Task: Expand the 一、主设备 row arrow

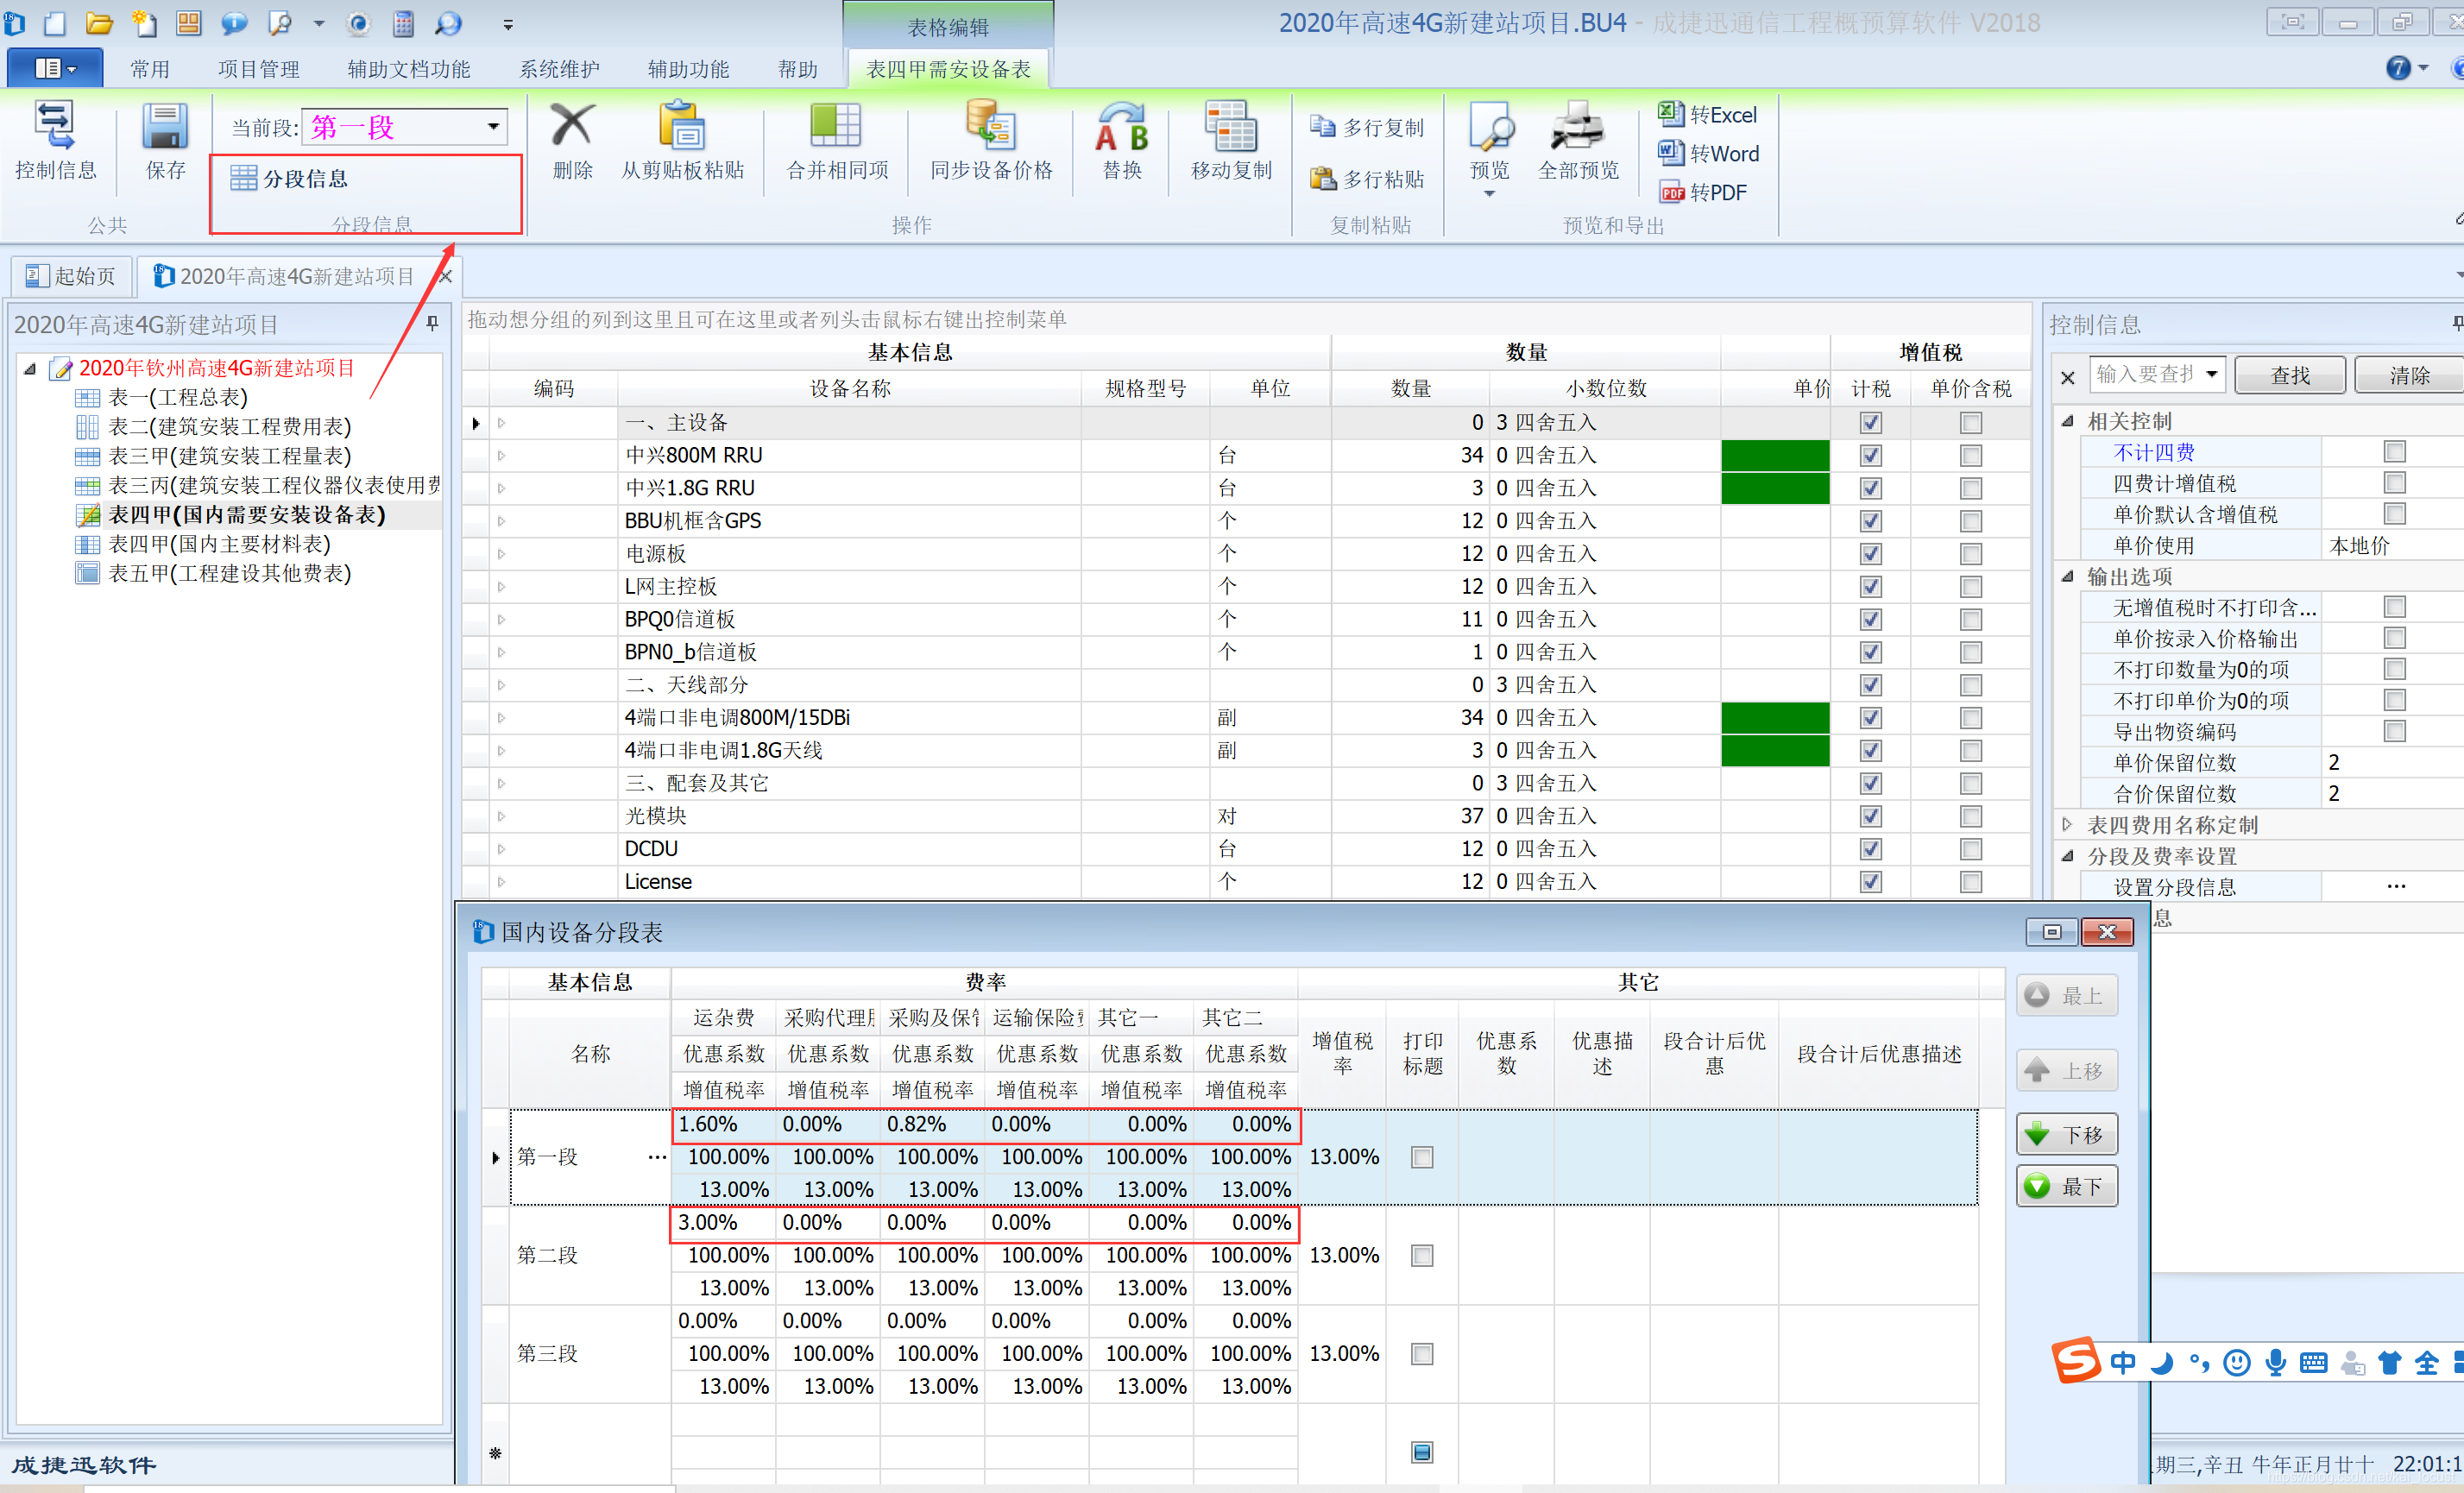Action: [x=501, y=423]
